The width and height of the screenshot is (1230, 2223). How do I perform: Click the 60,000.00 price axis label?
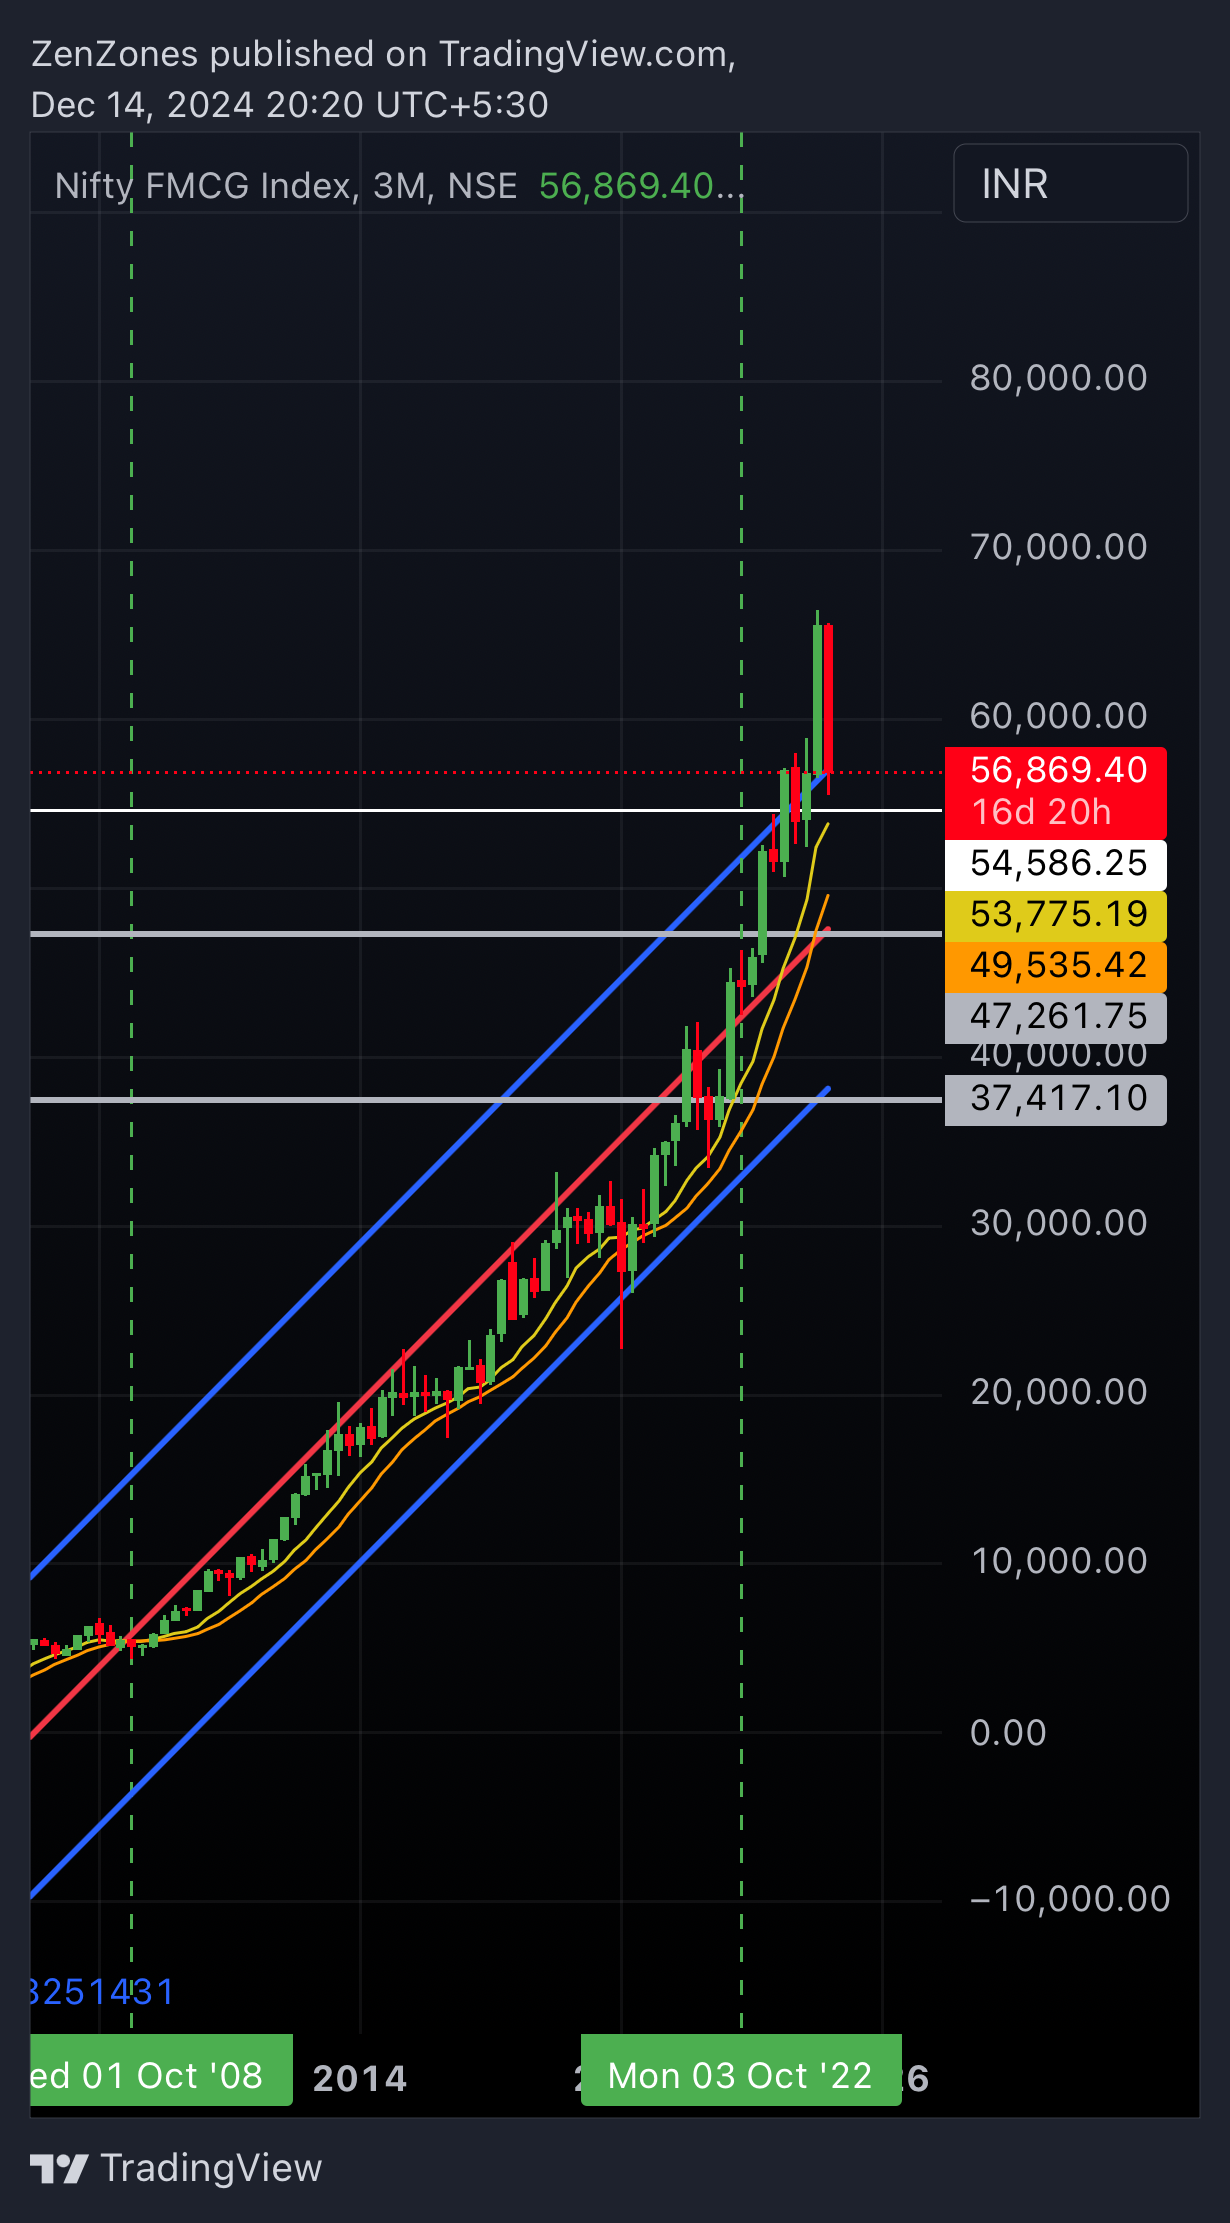coord(1059,716)
